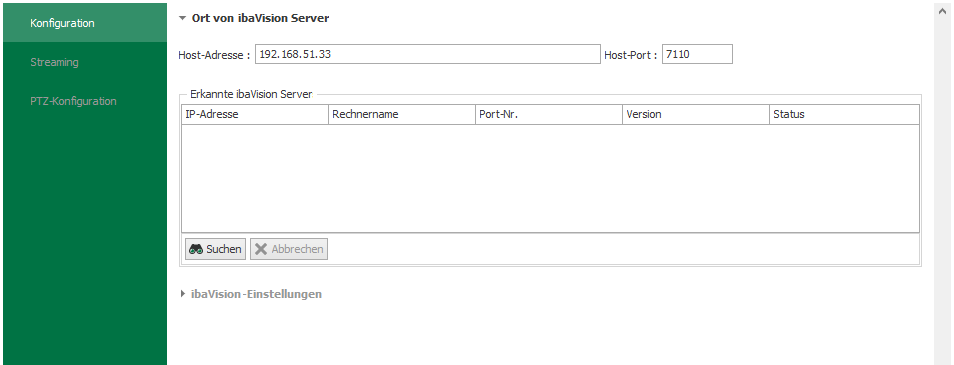
Task: Sort by Rechnername column header
Action: [402, 114]
